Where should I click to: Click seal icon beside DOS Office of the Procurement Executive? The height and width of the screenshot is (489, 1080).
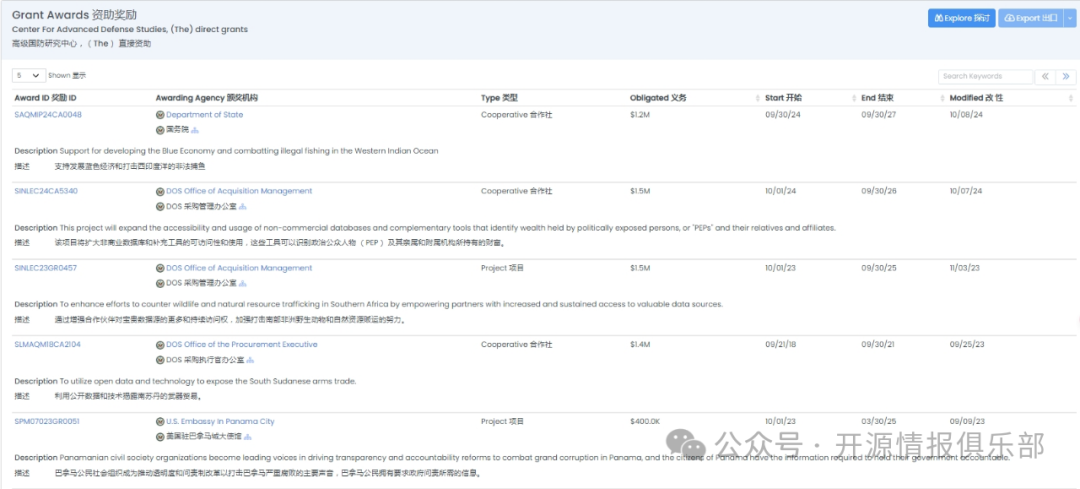click(x=160, y=345)
